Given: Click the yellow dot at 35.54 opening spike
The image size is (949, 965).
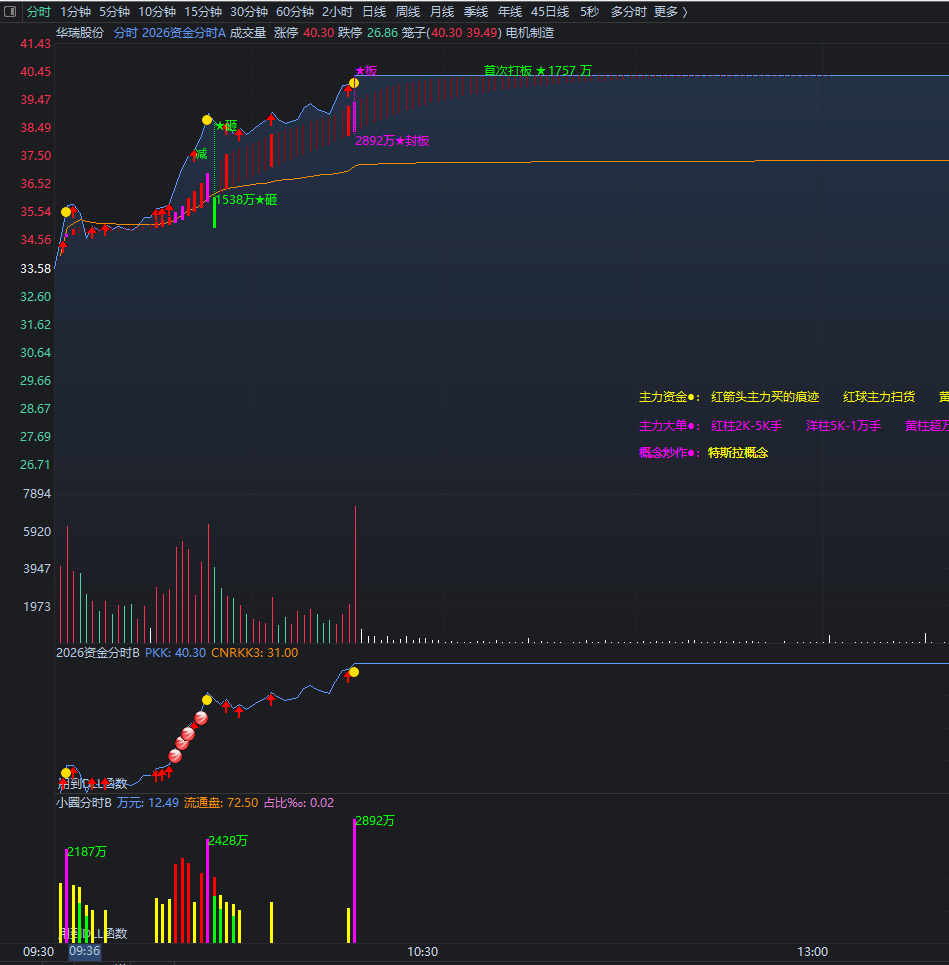Looking at the screenshot, I should pos(66,212).
